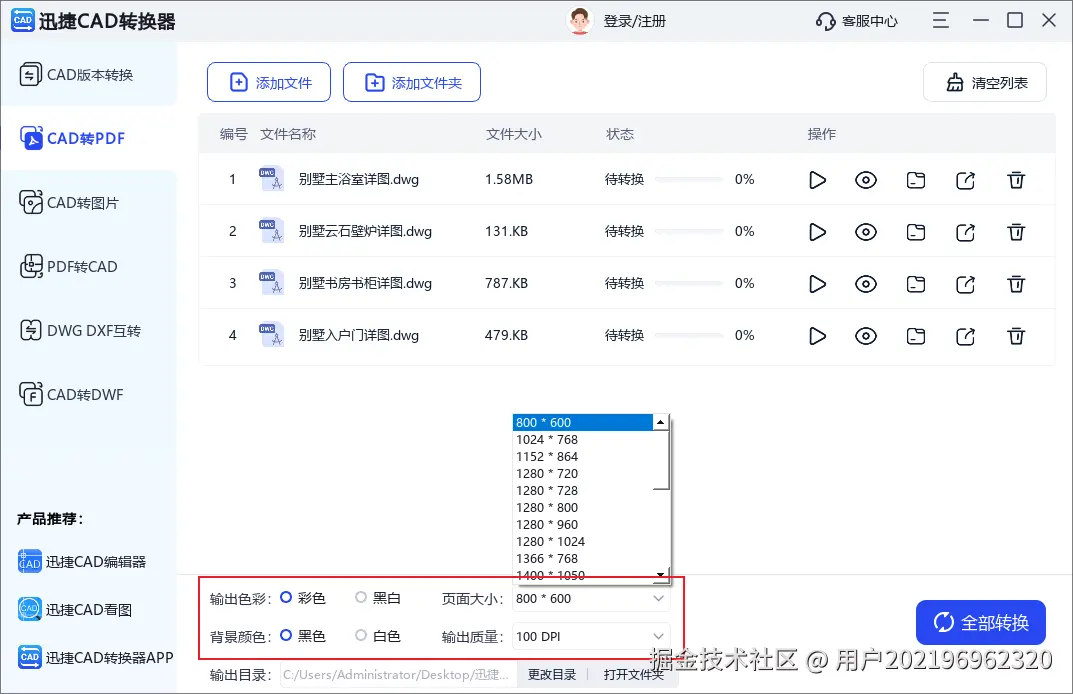This screenshot has height=694, width=1073.
Task: Open 迅捷CAD转换器APP recommendation
Action: (95, 658)
